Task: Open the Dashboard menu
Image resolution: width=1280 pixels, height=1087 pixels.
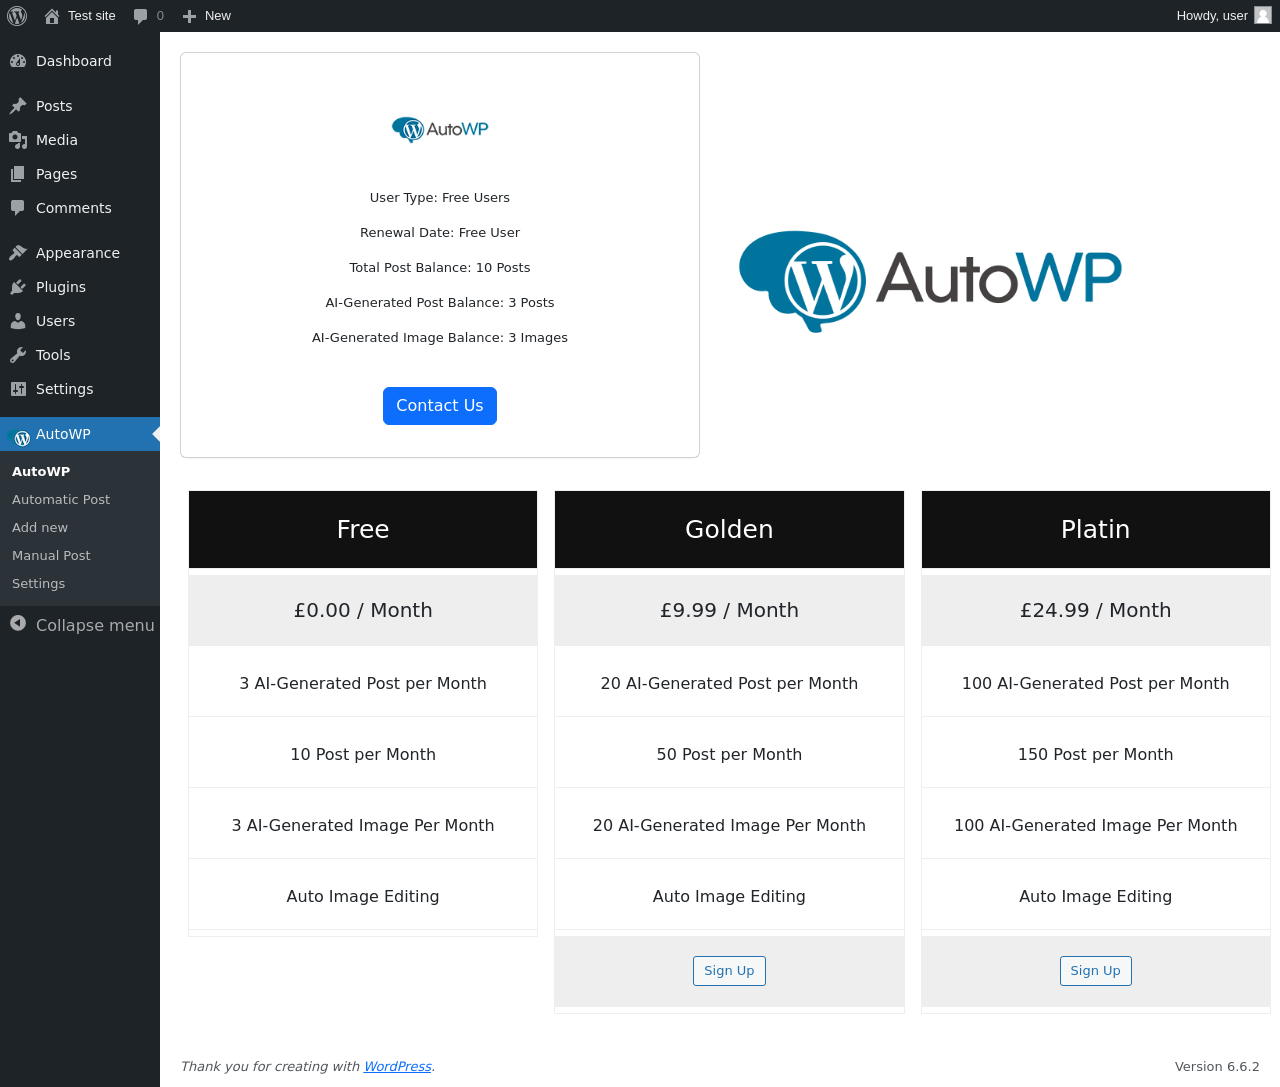Action: (x=80, y=61)
